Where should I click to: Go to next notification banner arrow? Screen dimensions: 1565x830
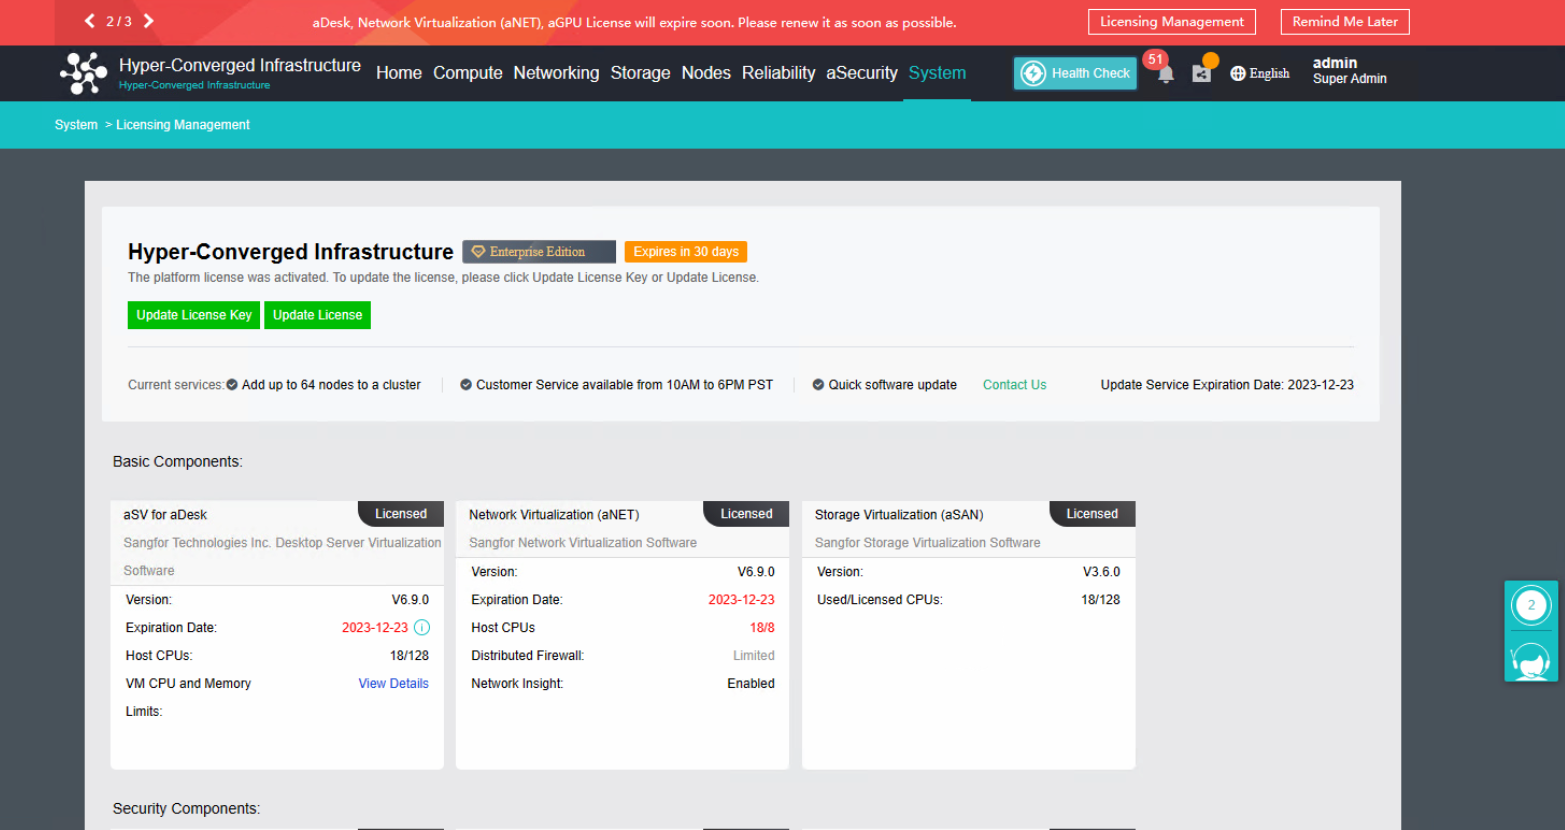click(149, 21)
